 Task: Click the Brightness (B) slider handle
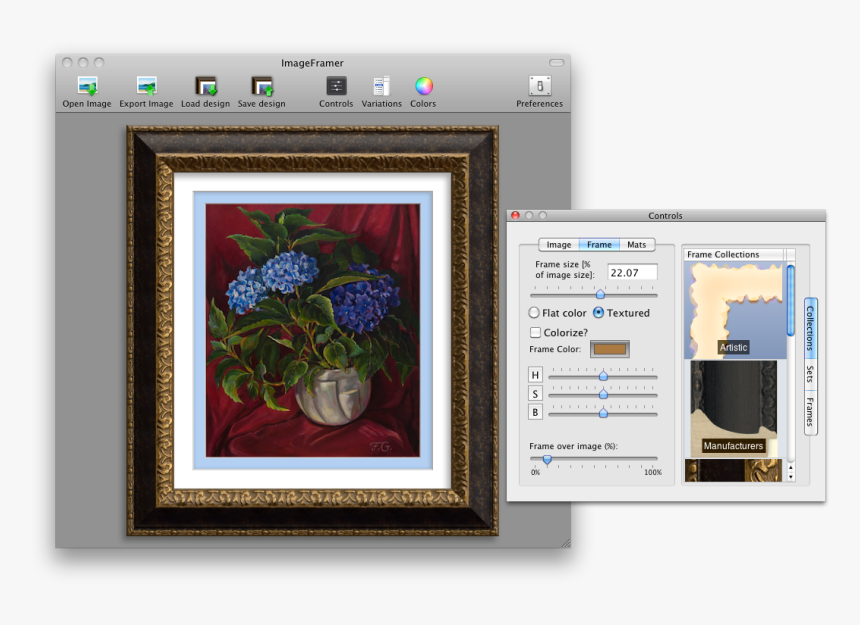[603, 413]
